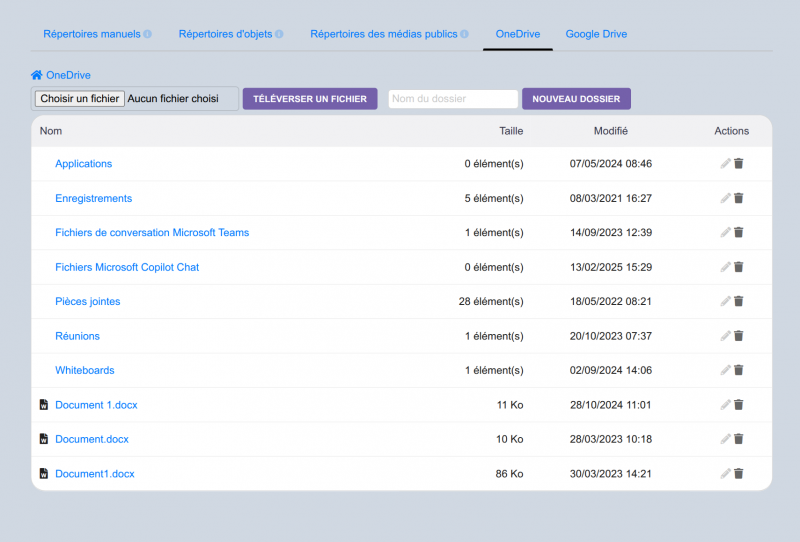This screenshot has width=800, height=542.
Task: Click '5 élément(s)' size cell
Action: (494, 198)
